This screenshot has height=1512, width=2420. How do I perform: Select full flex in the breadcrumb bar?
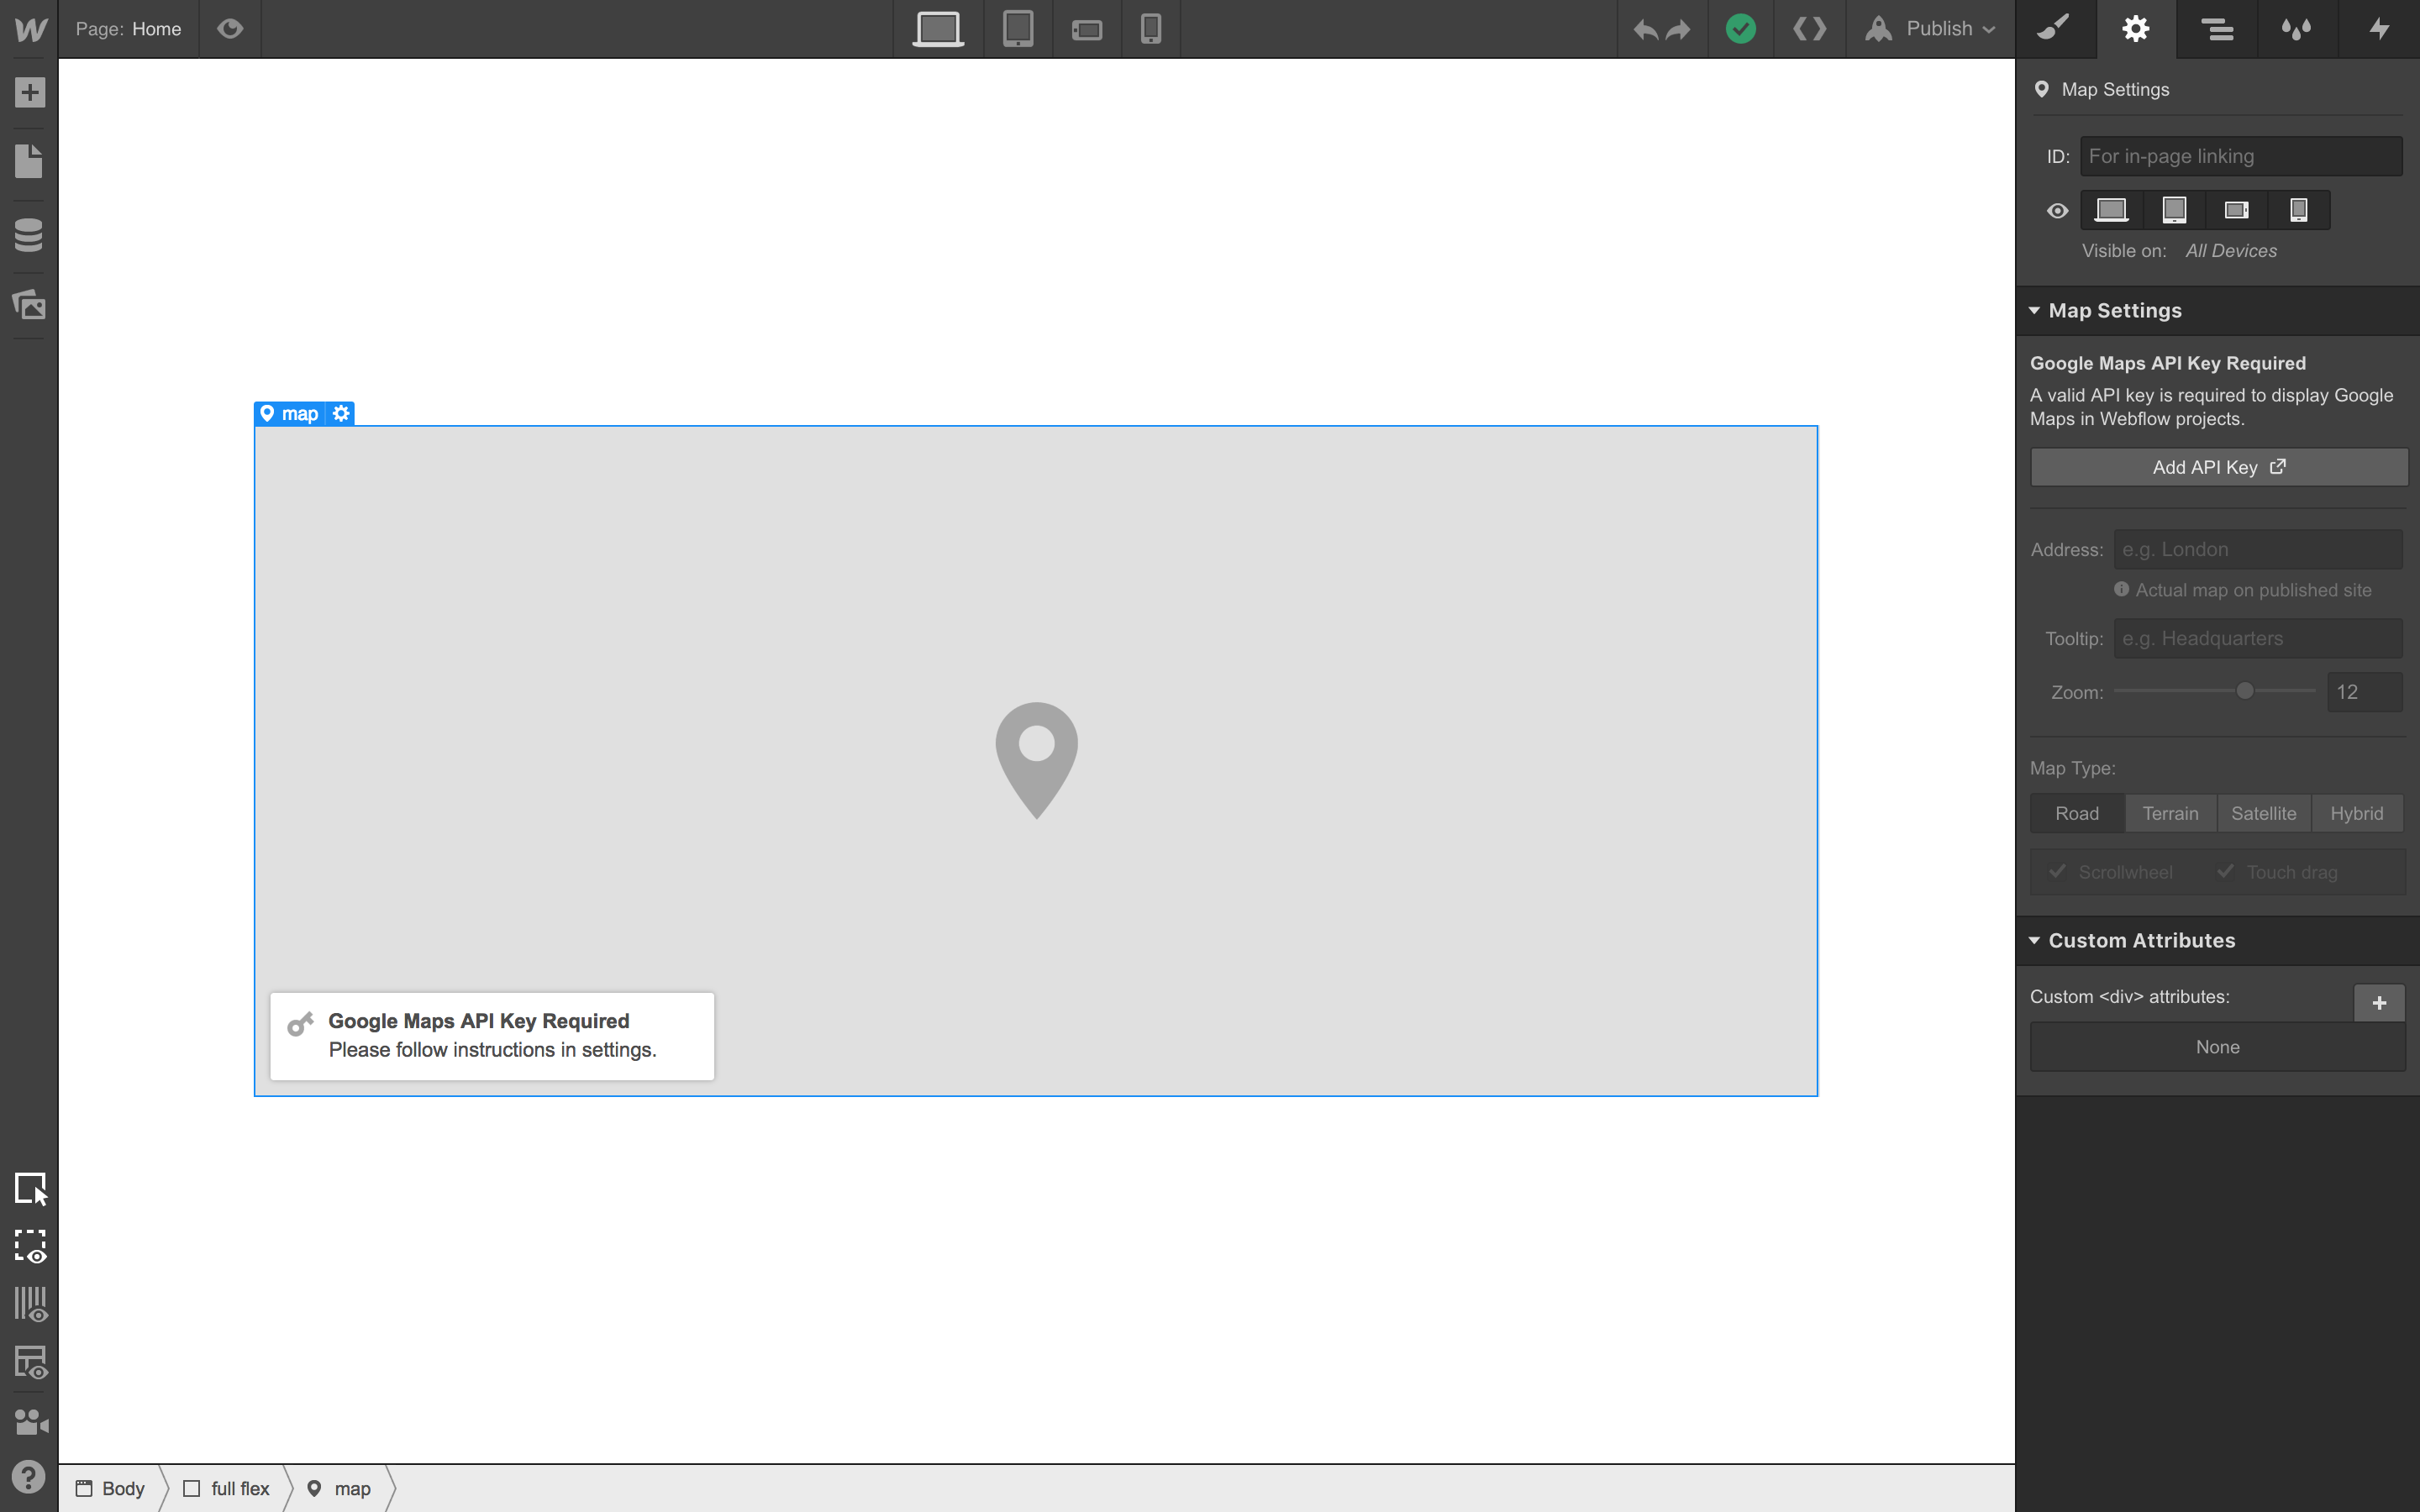pyautogui.click(x=238, y=1488)
